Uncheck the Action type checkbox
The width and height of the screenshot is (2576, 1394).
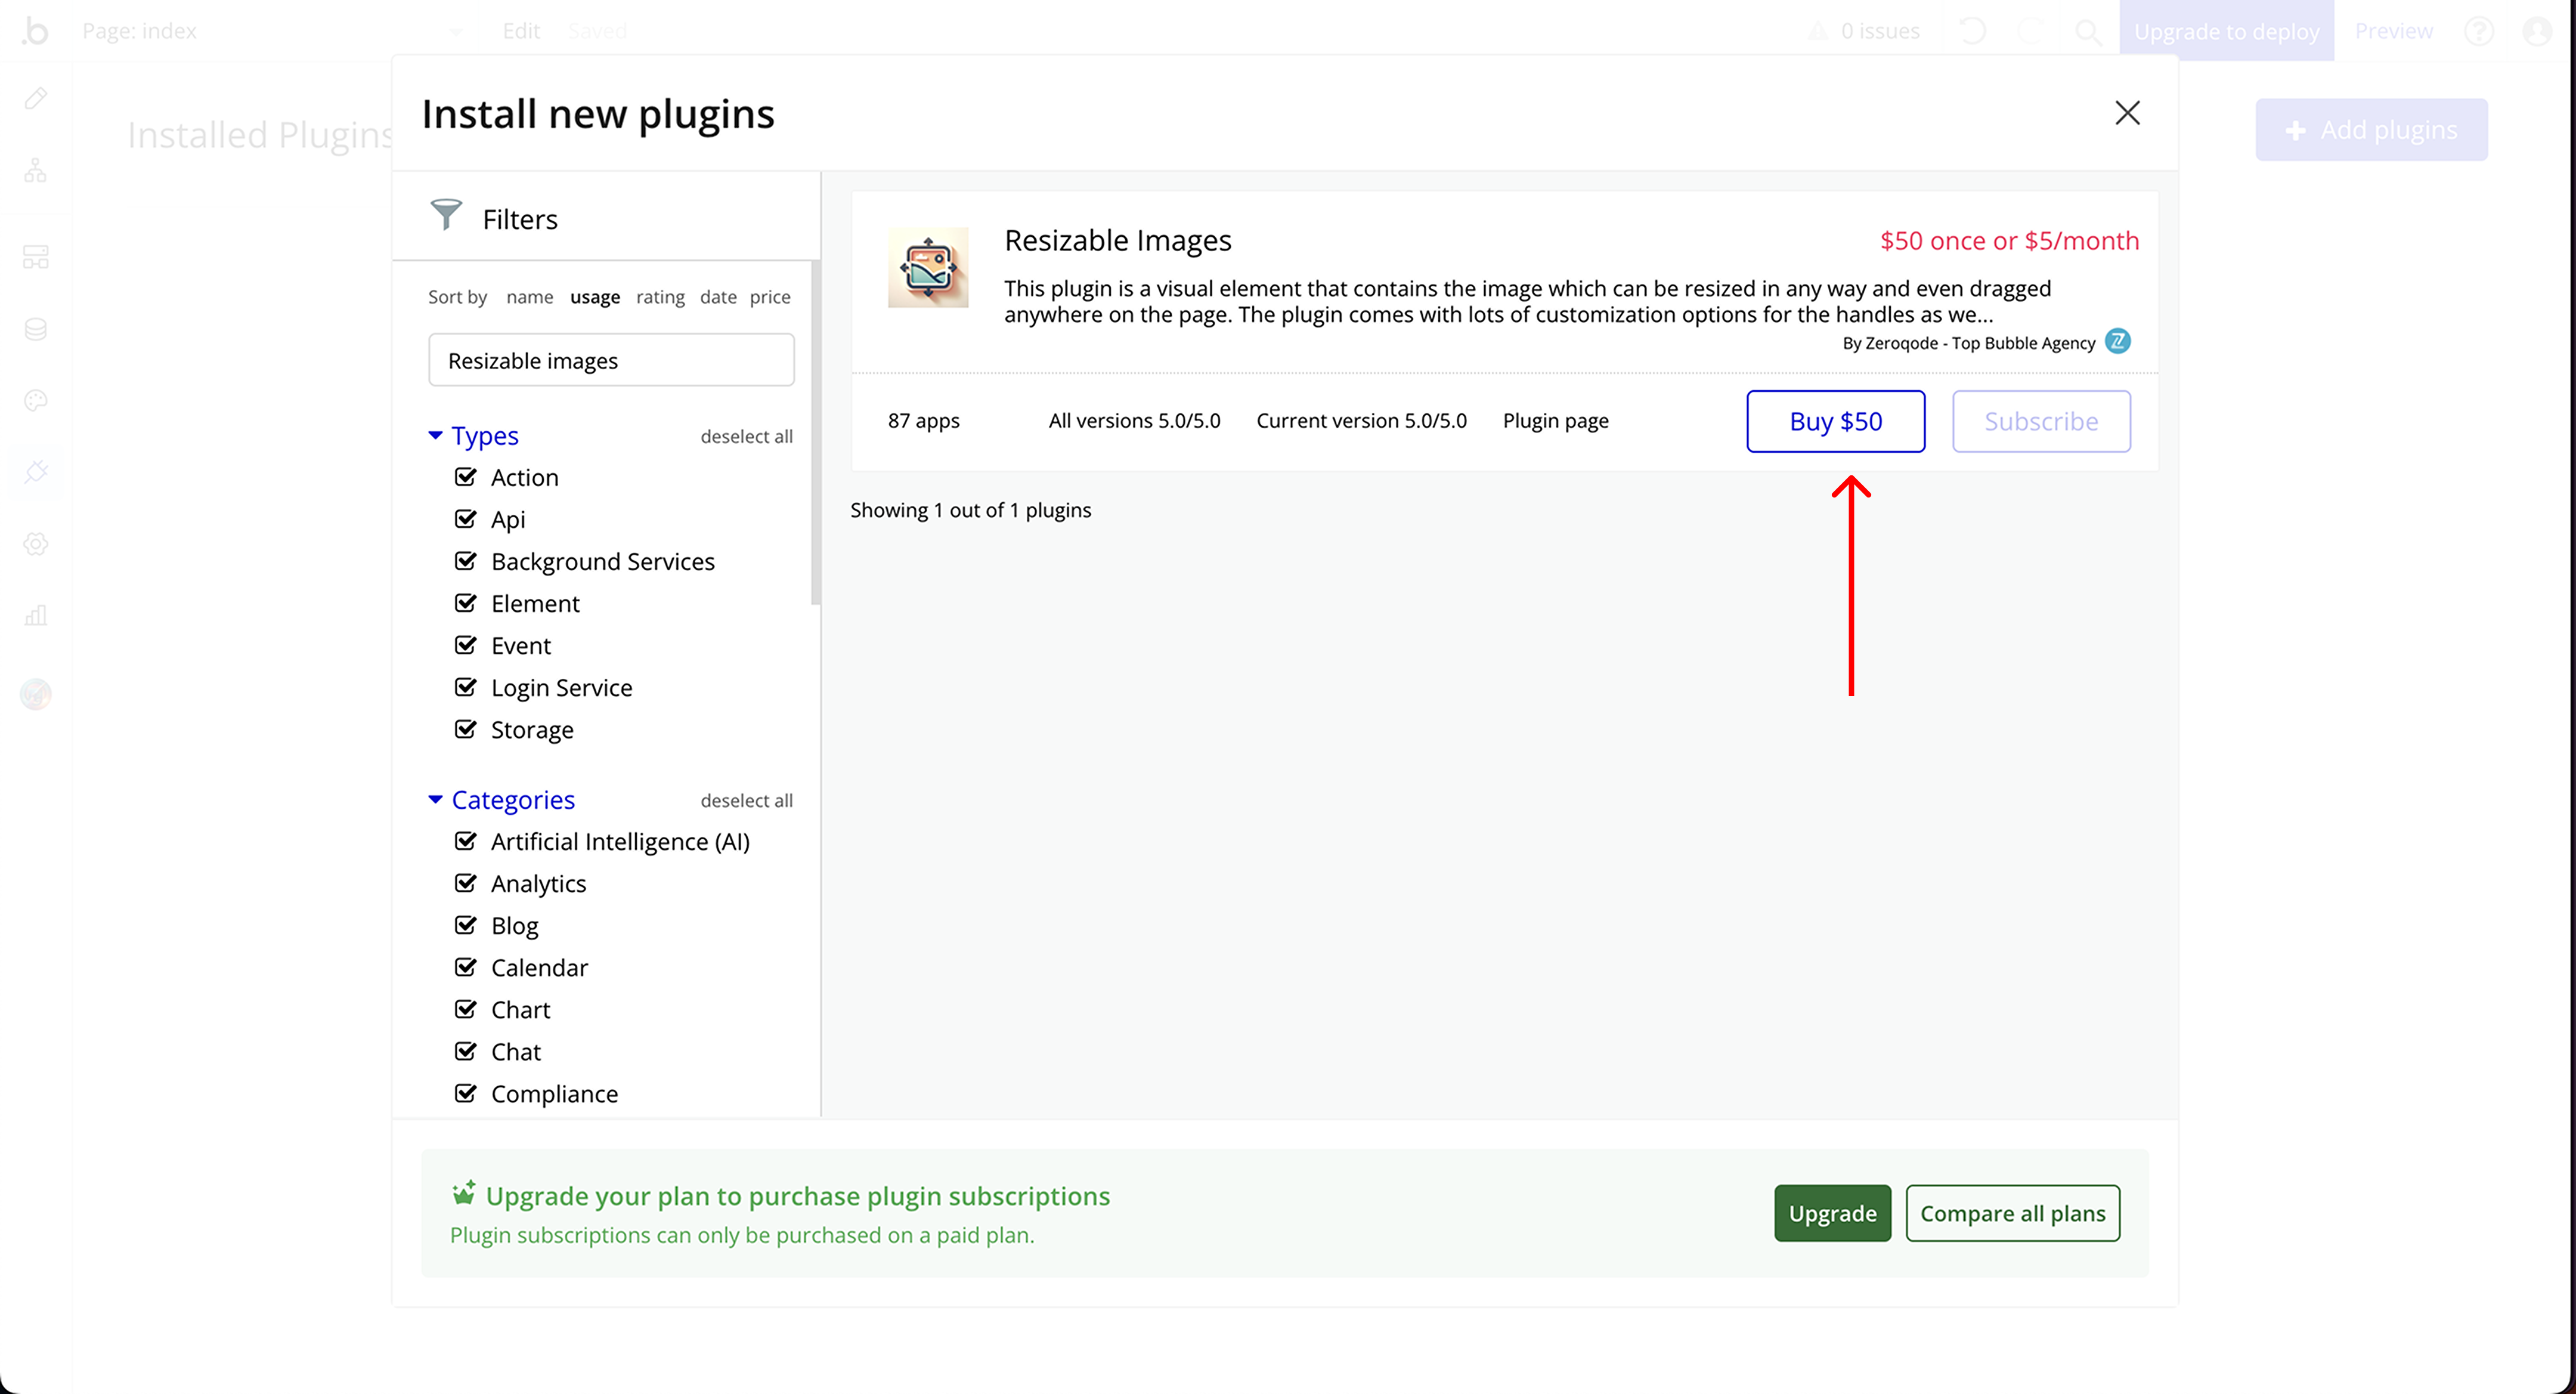[465, 477]
